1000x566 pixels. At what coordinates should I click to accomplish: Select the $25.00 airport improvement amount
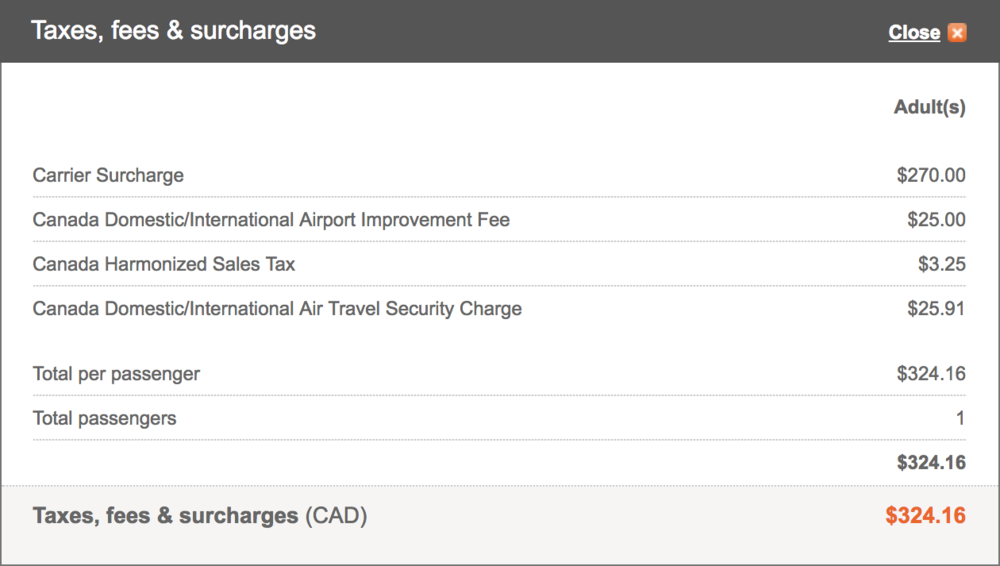point(936,219)
